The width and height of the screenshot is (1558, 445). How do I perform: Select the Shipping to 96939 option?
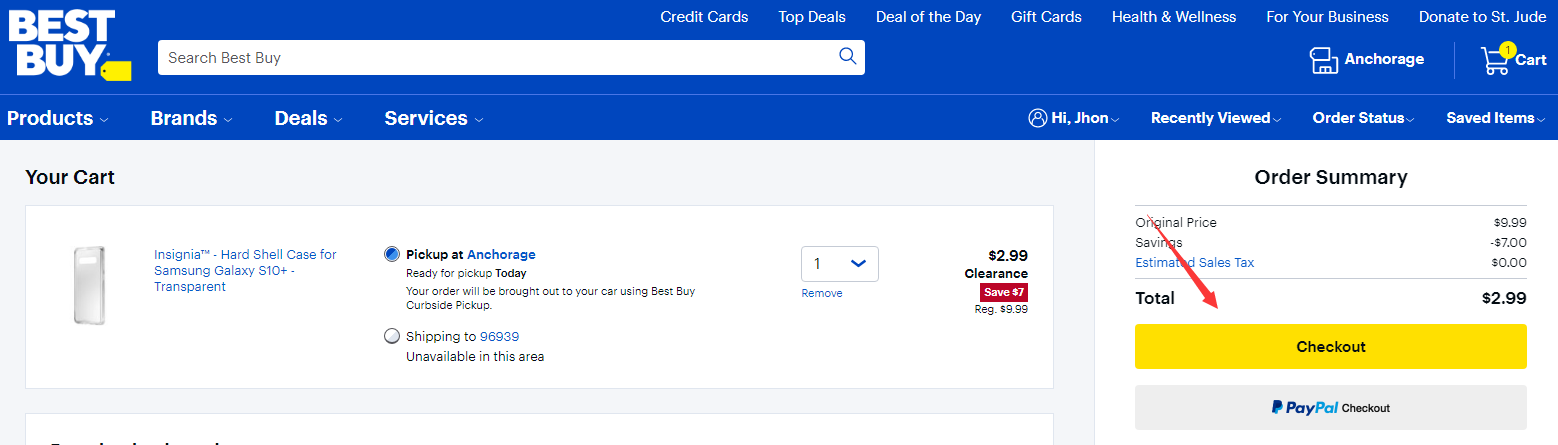[392, 336]
